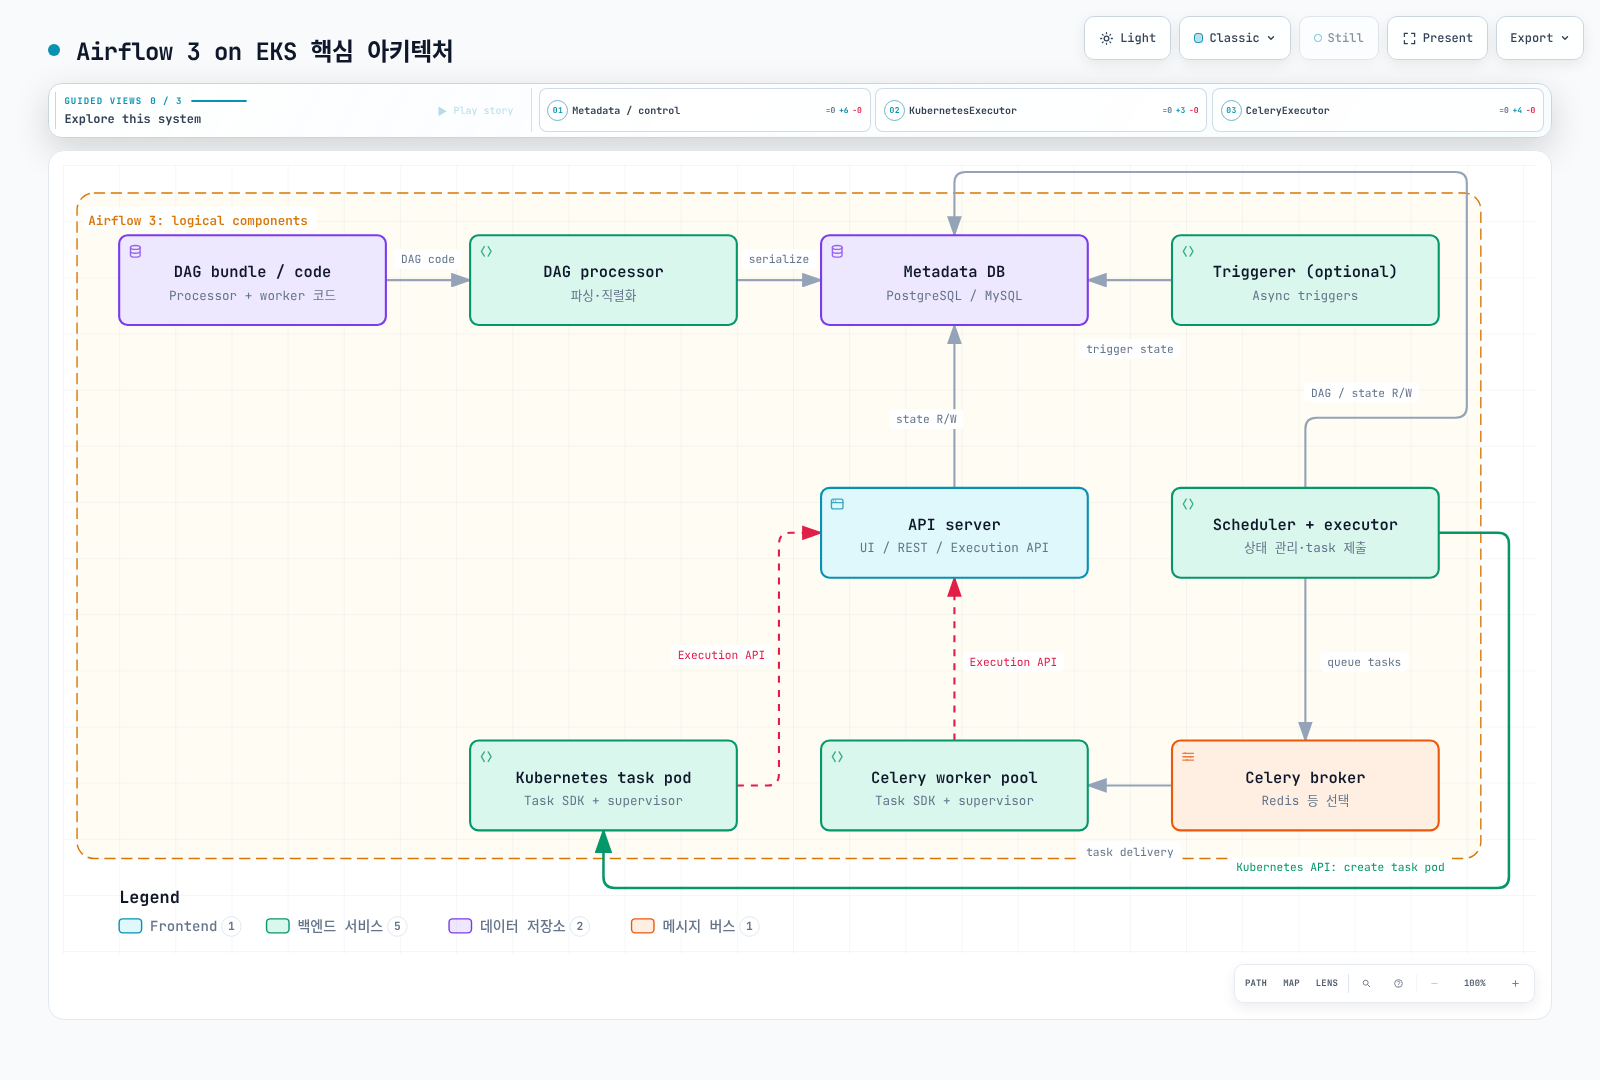The height and width of the screenshot is (1080, 1600).
Task: Click the 100% zoom level
Action: (1475, 983)
